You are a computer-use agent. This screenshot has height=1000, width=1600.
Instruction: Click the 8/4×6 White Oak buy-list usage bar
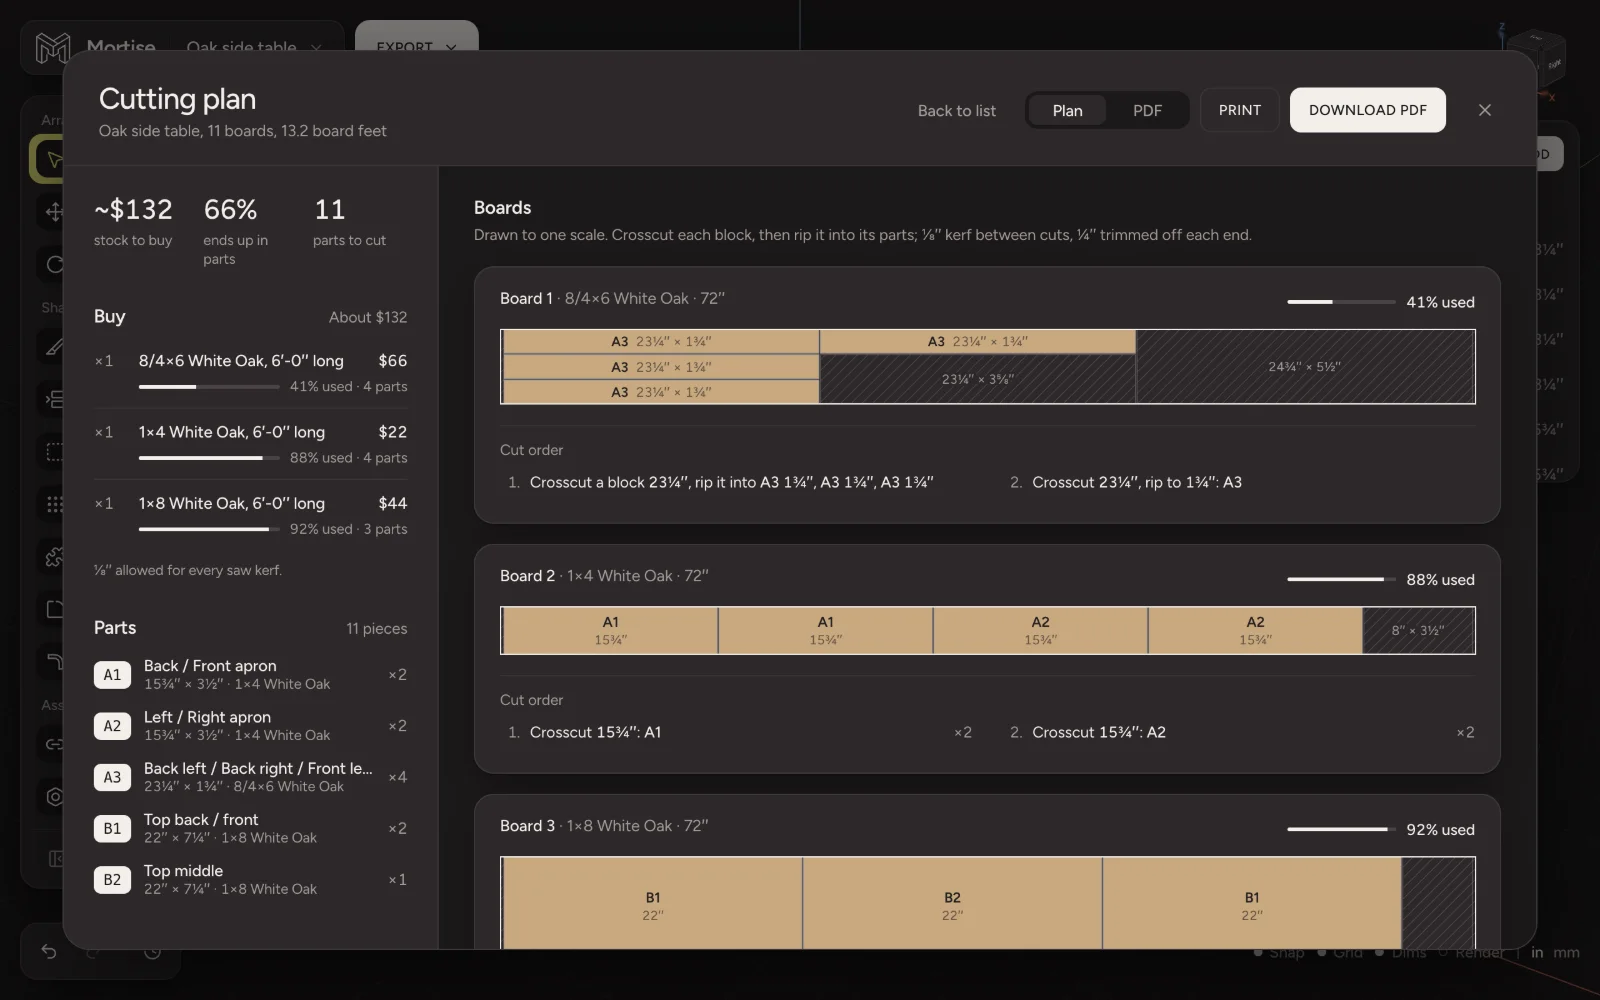click(209, 386)
